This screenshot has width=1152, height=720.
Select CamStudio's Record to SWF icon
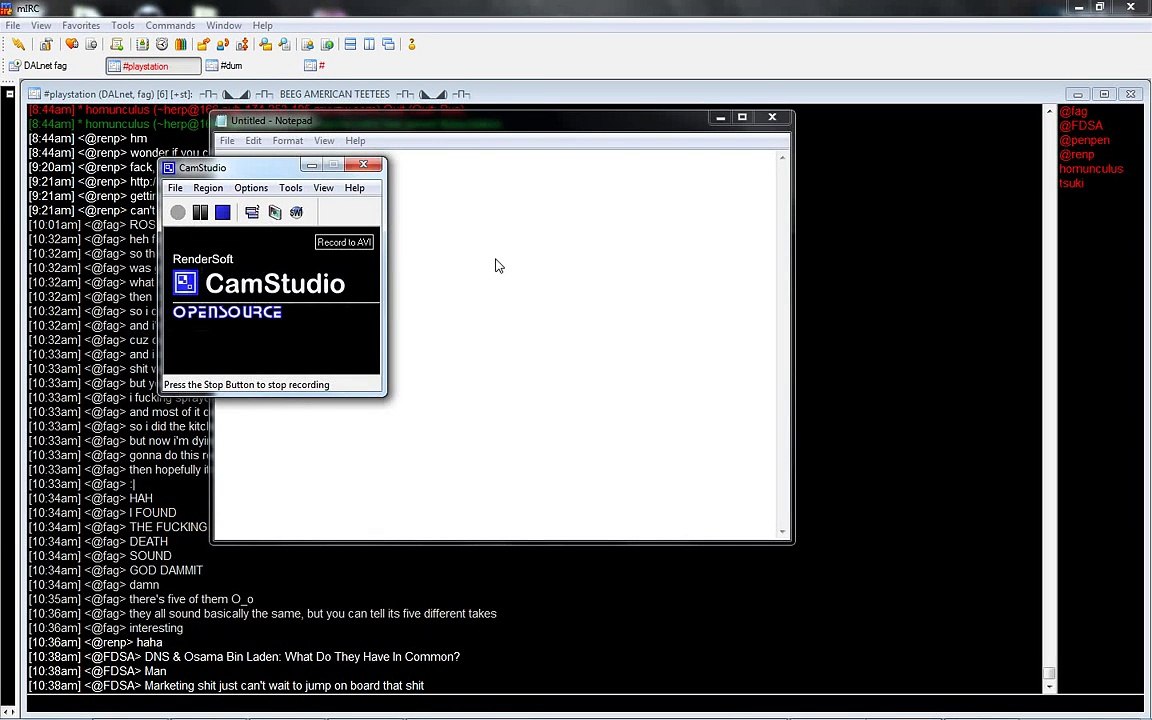pos(296,212)
